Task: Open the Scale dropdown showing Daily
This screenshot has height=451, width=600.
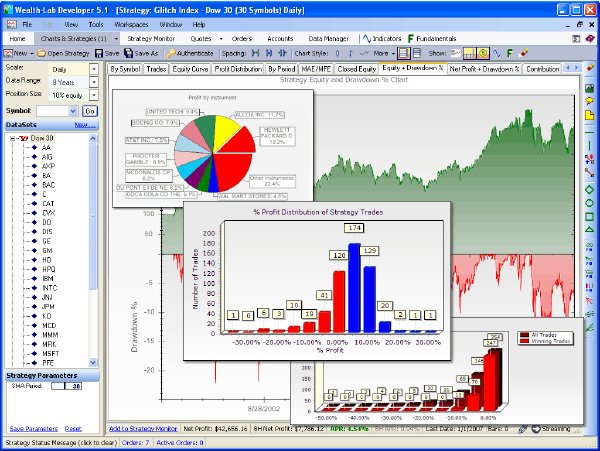Action: tap(94, 69)
